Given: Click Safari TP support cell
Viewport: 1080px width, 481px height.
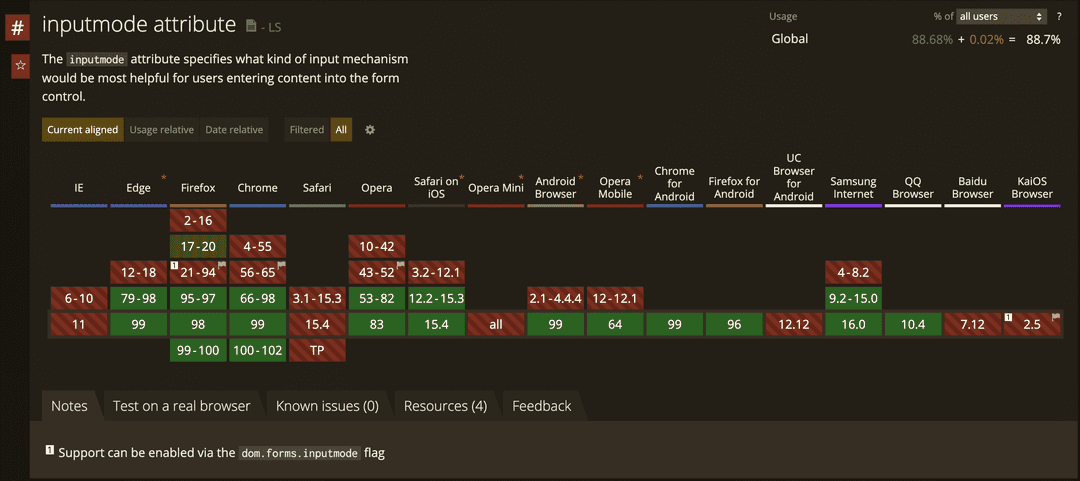Looking at the screenshot, I should [x=317, y=350].
